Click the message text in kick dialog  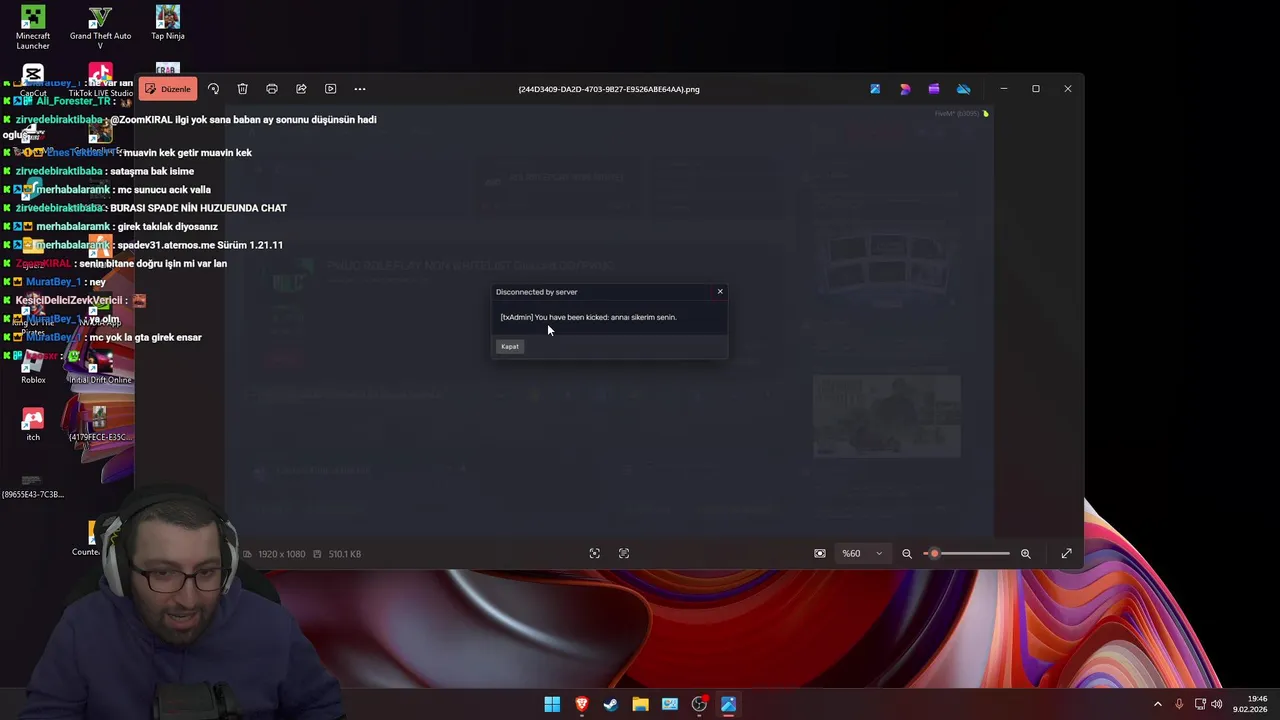(x=588, y=317)
